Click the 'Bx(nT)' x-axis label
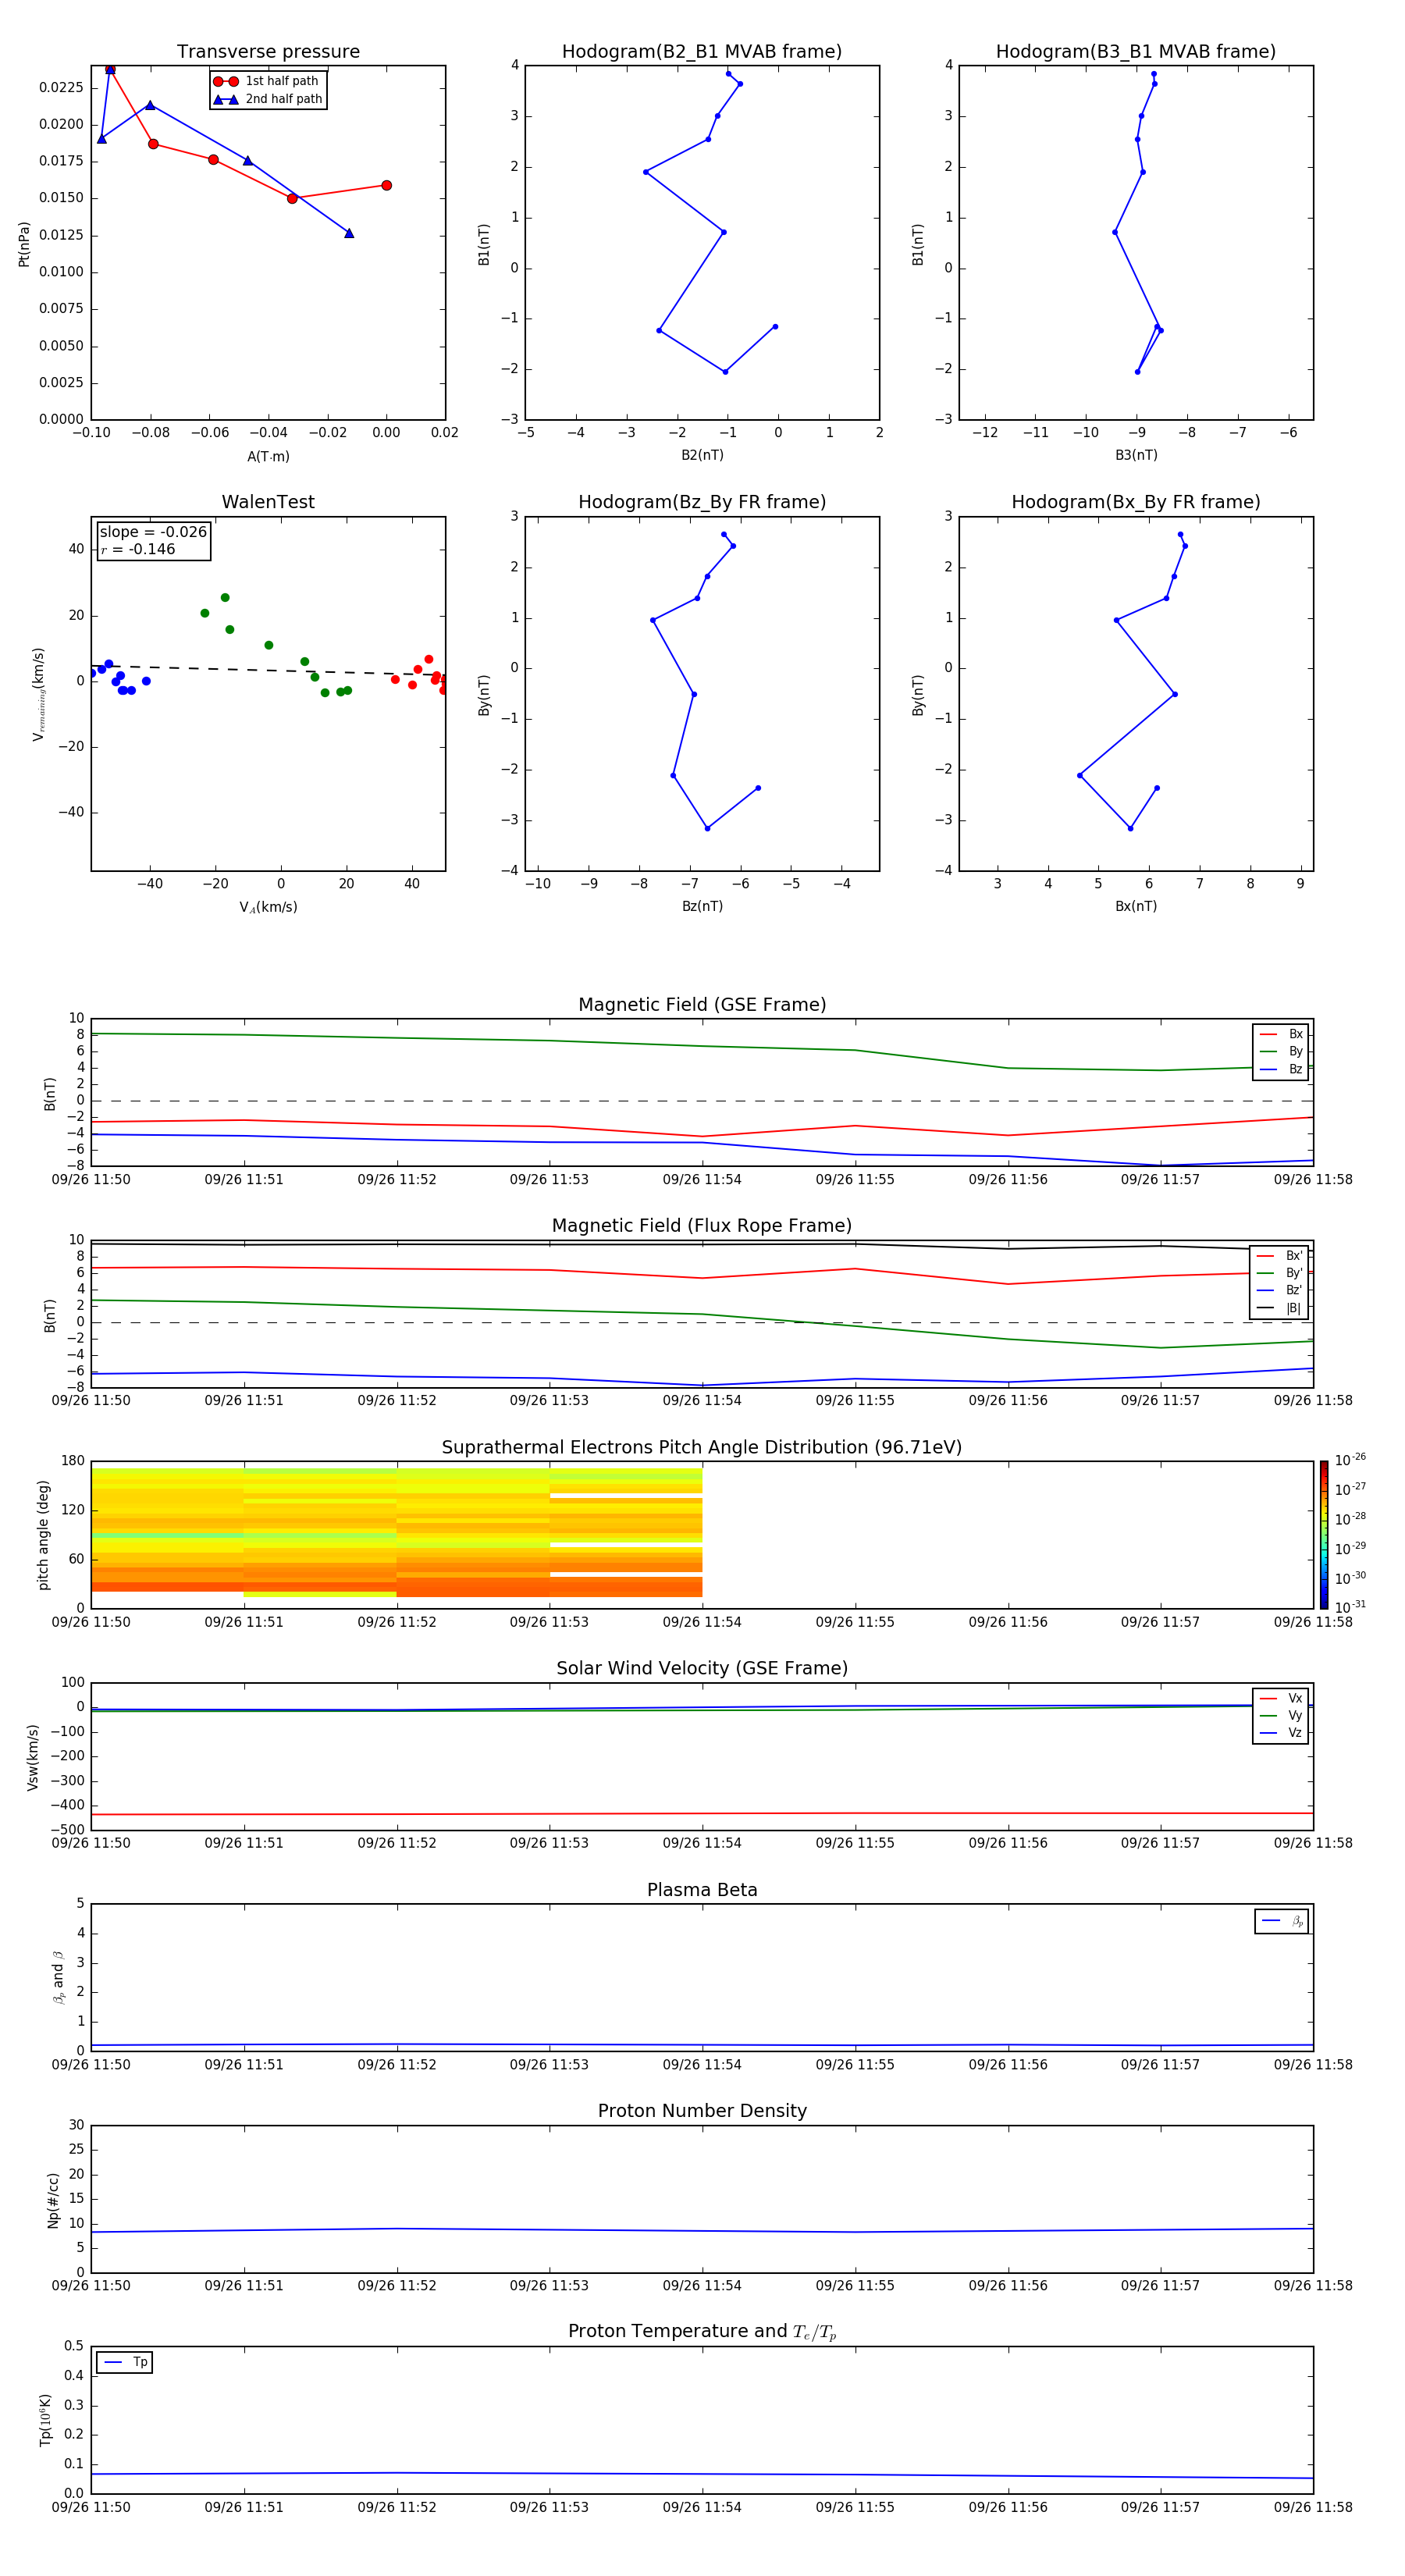 pos(1136,906)
